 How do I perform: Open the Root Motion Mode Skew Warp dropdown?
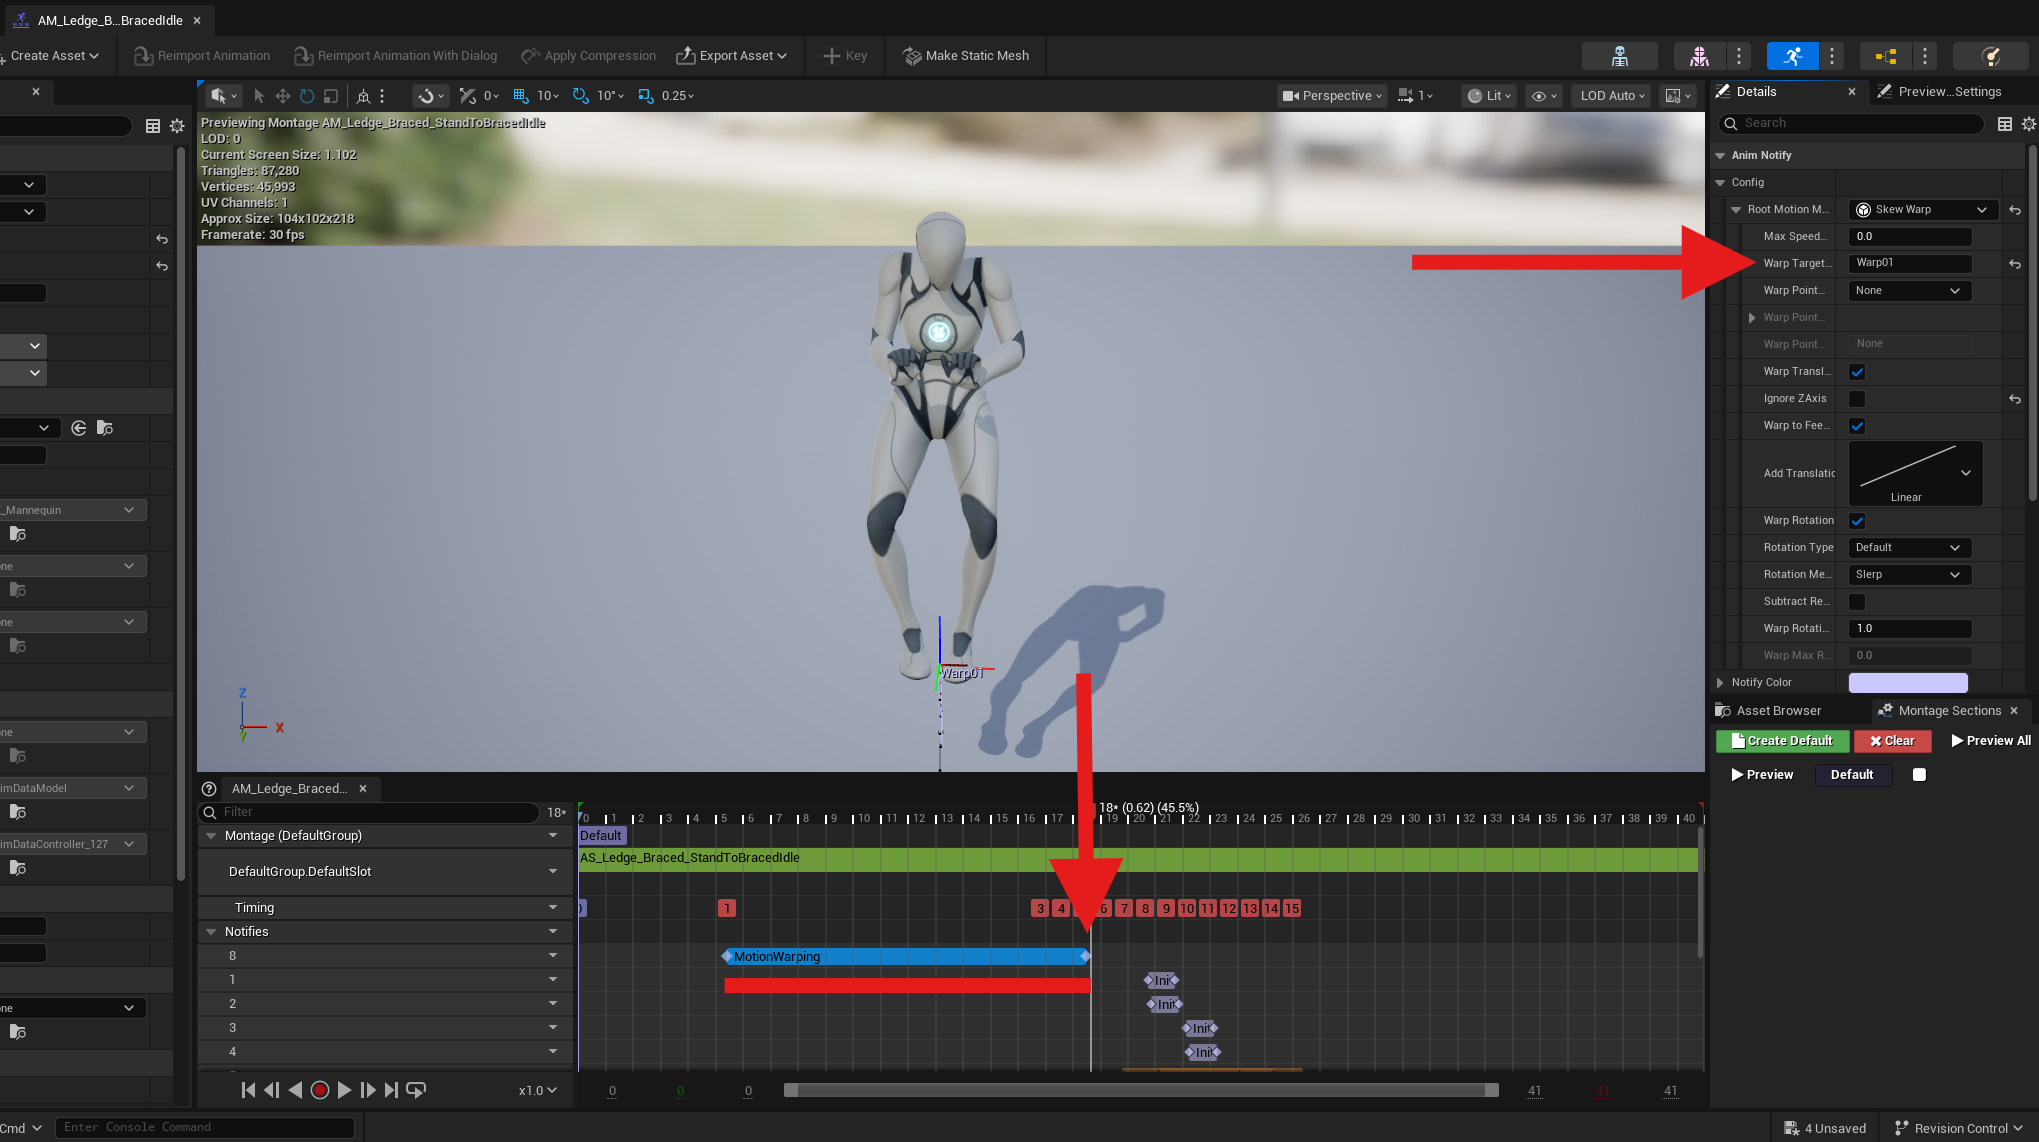click(x=1921, y=209)
